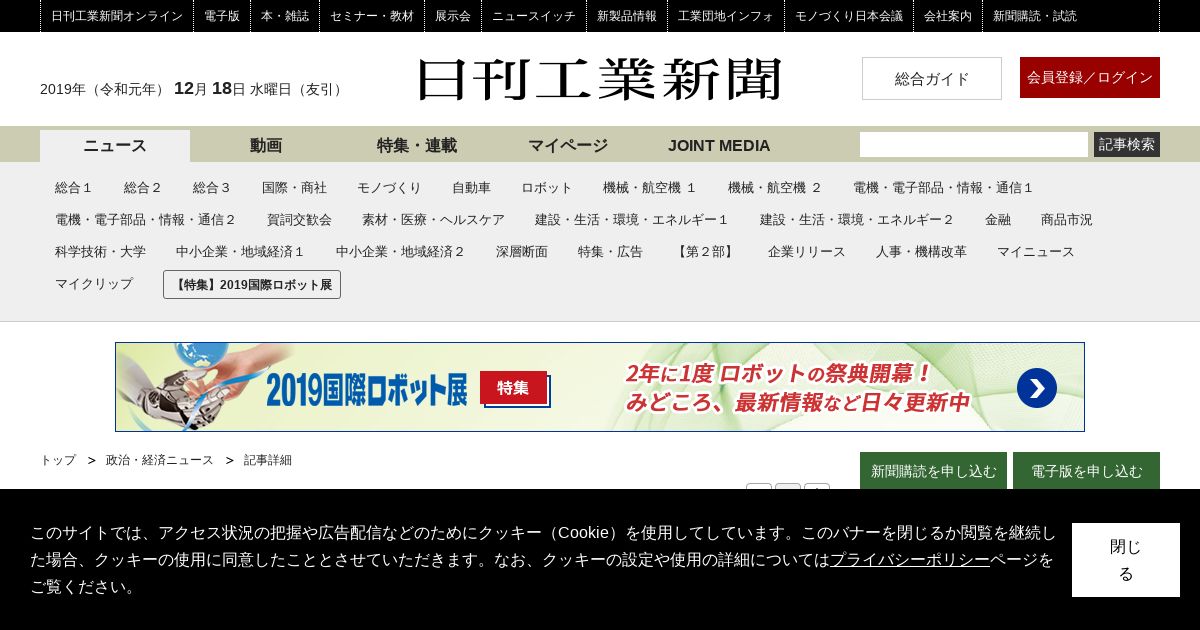The height and width of the screenshot is (630, 1200).
Task: Open the 特集・広告 category
Action: point(610,252)
